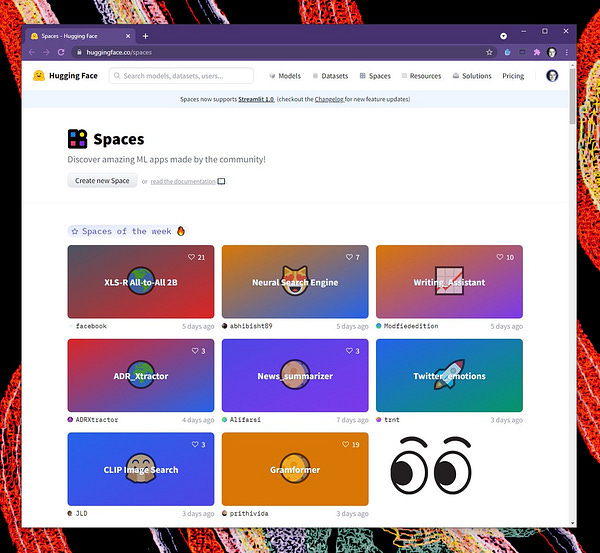Screen dimensions: 600x553
Task: Click the heart on Neural Search Engine card
Action: [x=346, y=257]
